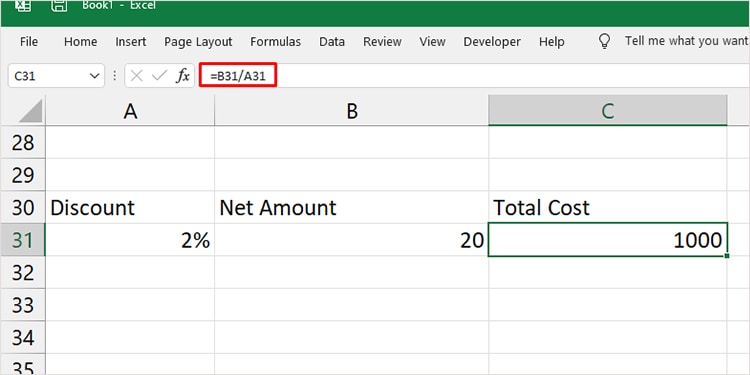Image resolution: width=750 pixels, height=375 pixels.
Task: Select row 34 header
Action: pyautogui.click(x=23, y=338)
